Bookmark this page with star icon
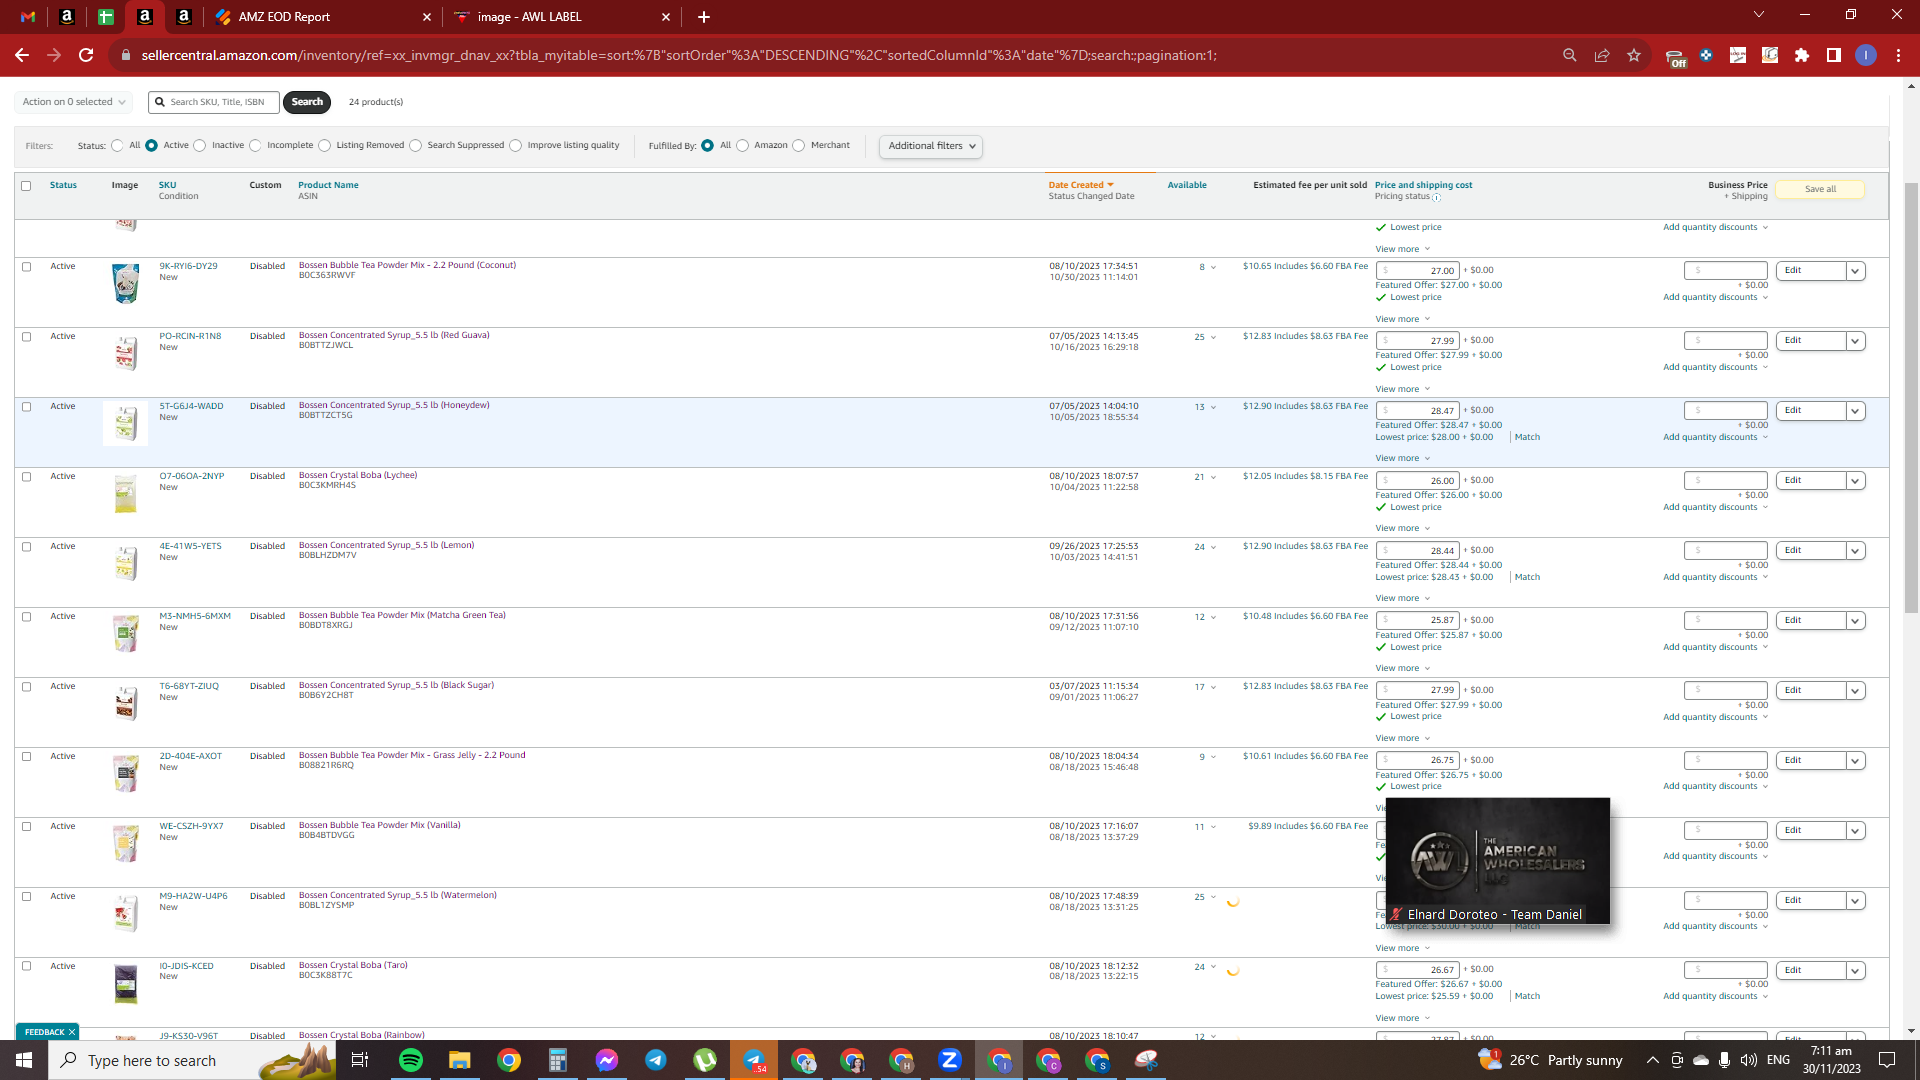This screenshot has width=1920, height=1080. point(1634,55)
